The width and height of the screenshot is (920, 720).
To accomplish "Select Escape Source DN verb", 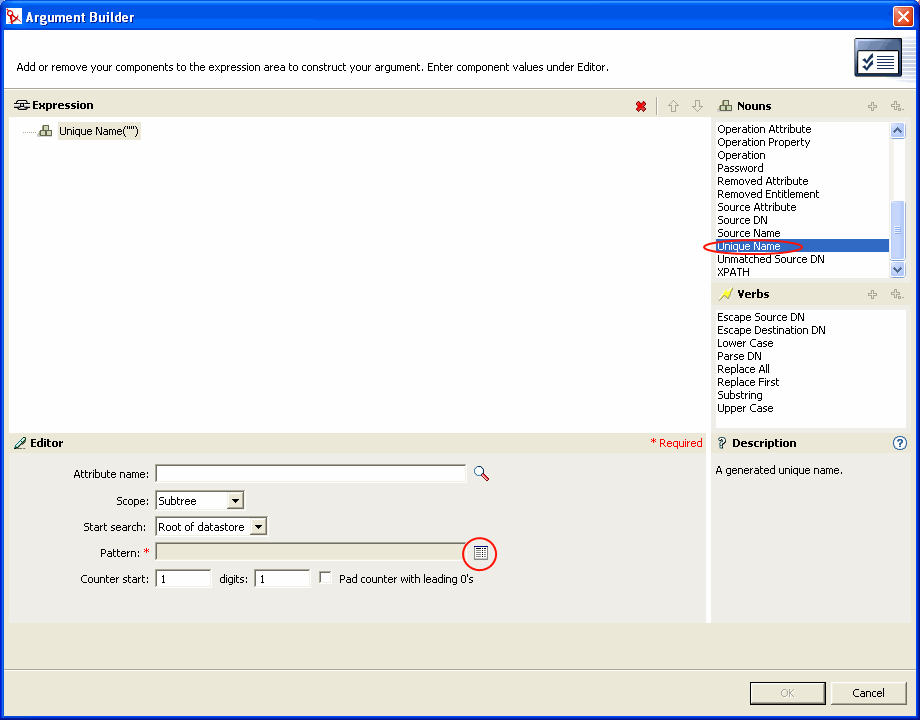I will pos(760,317).
